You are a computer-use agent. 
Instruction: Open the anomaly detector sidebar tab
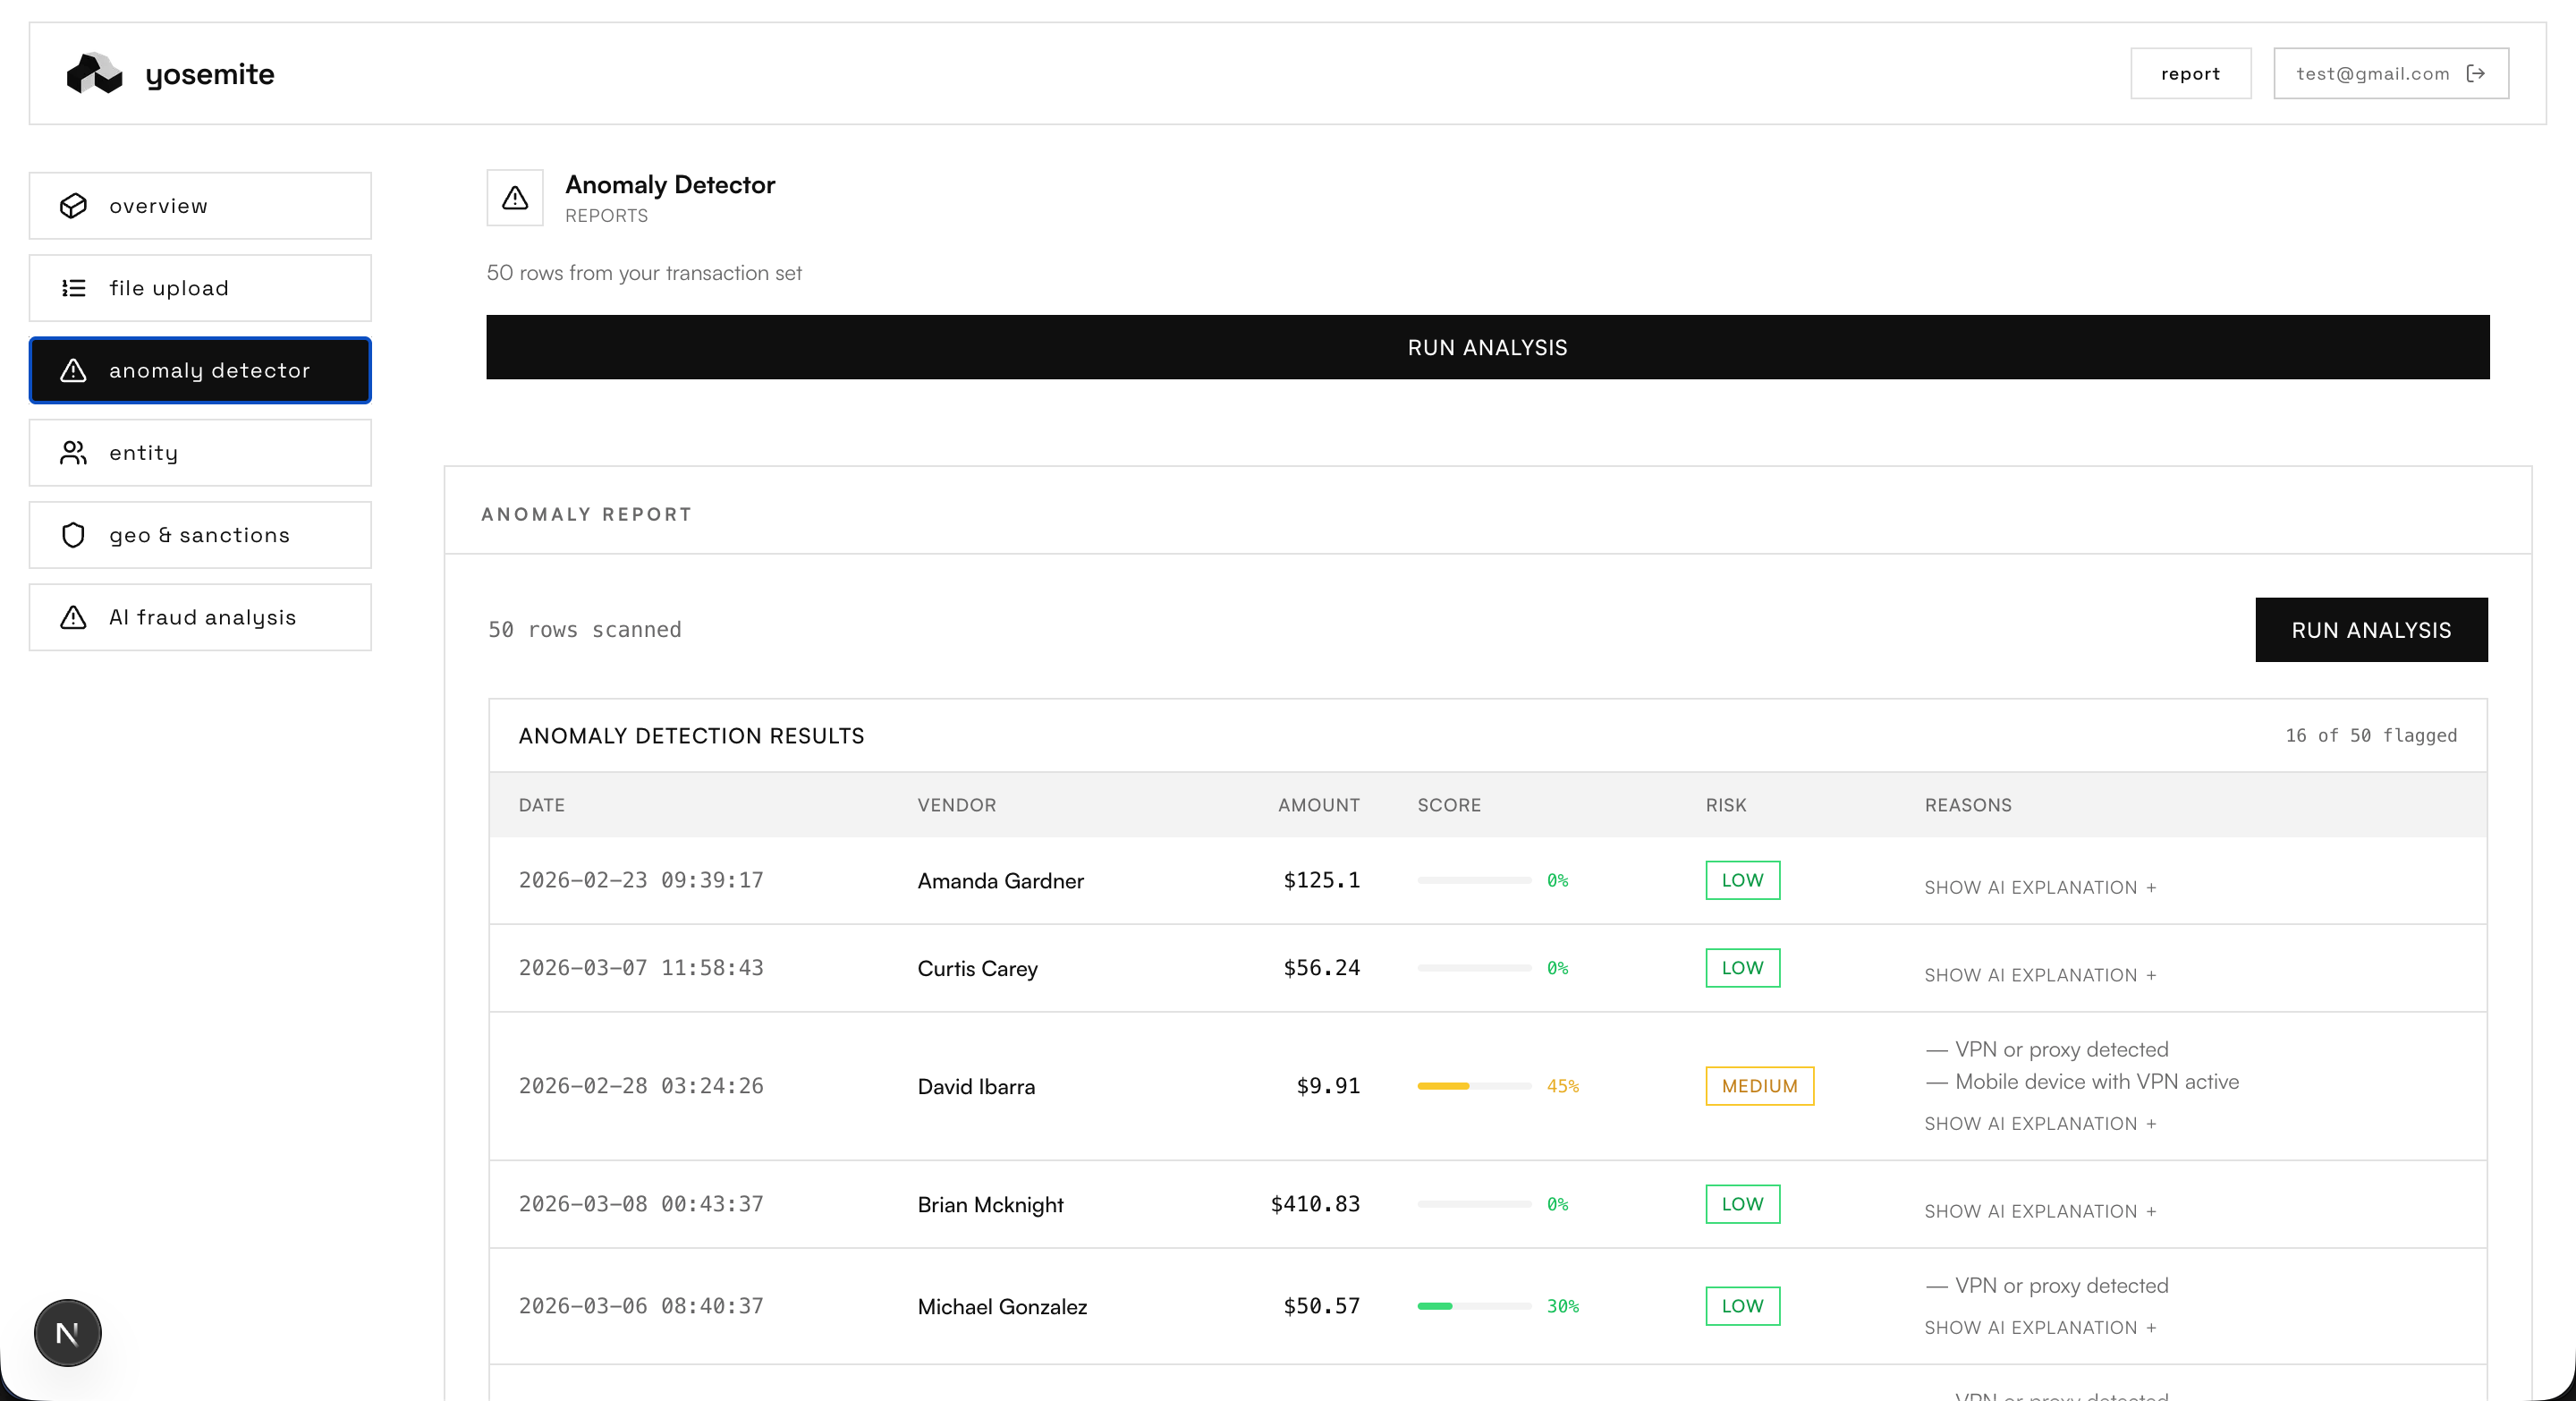click(200, 370)
